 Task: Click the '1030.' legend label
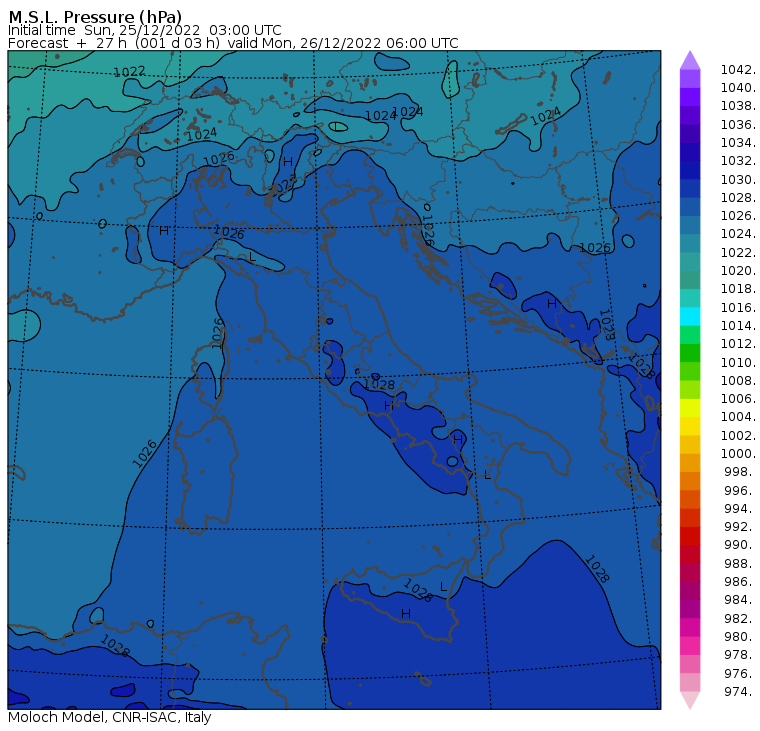point(738,179)
